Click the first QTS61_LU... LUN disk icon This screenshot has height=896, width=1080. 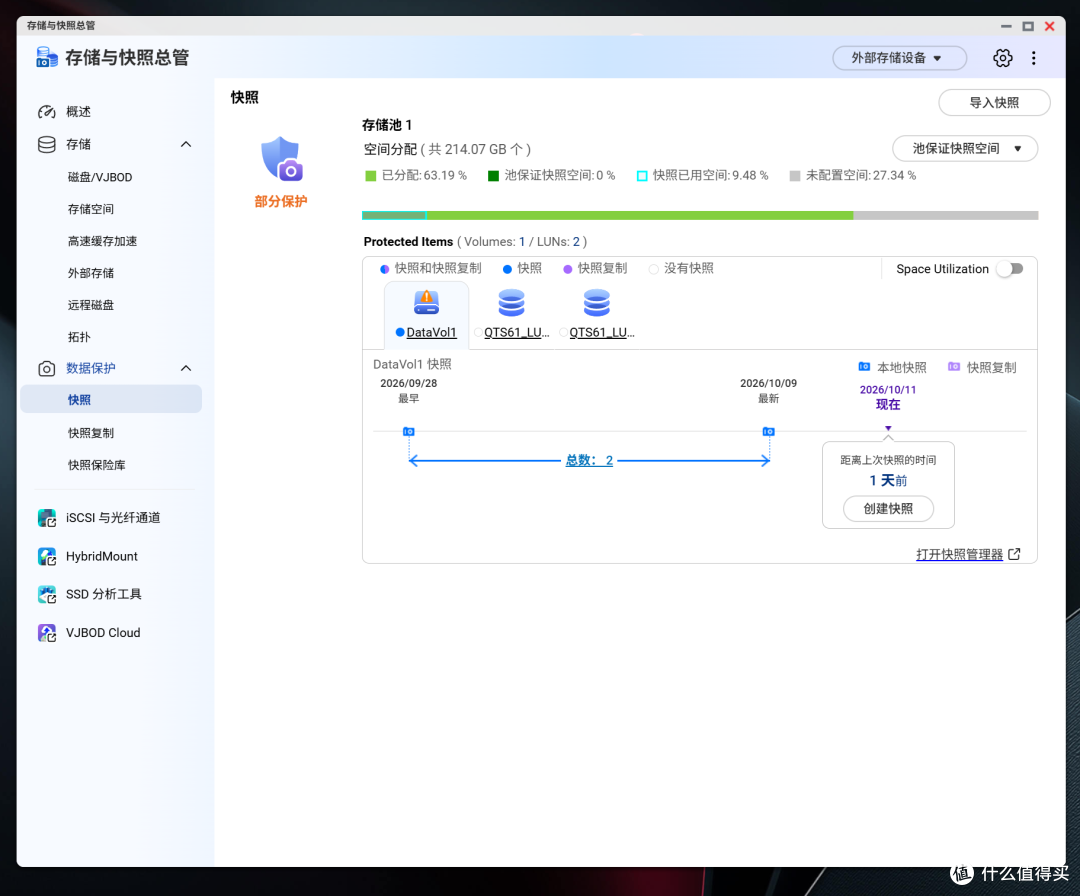tap(511, 302)
